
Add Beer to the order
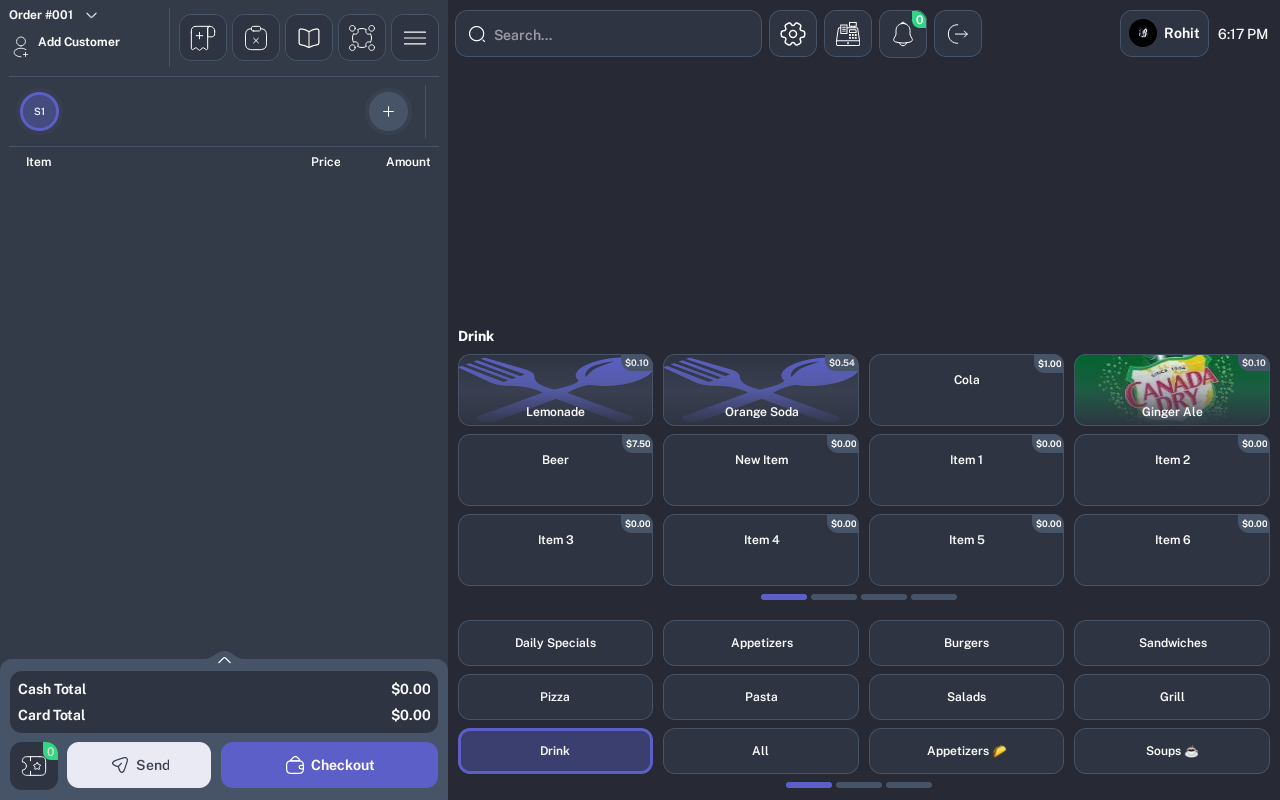pos(555,470)
